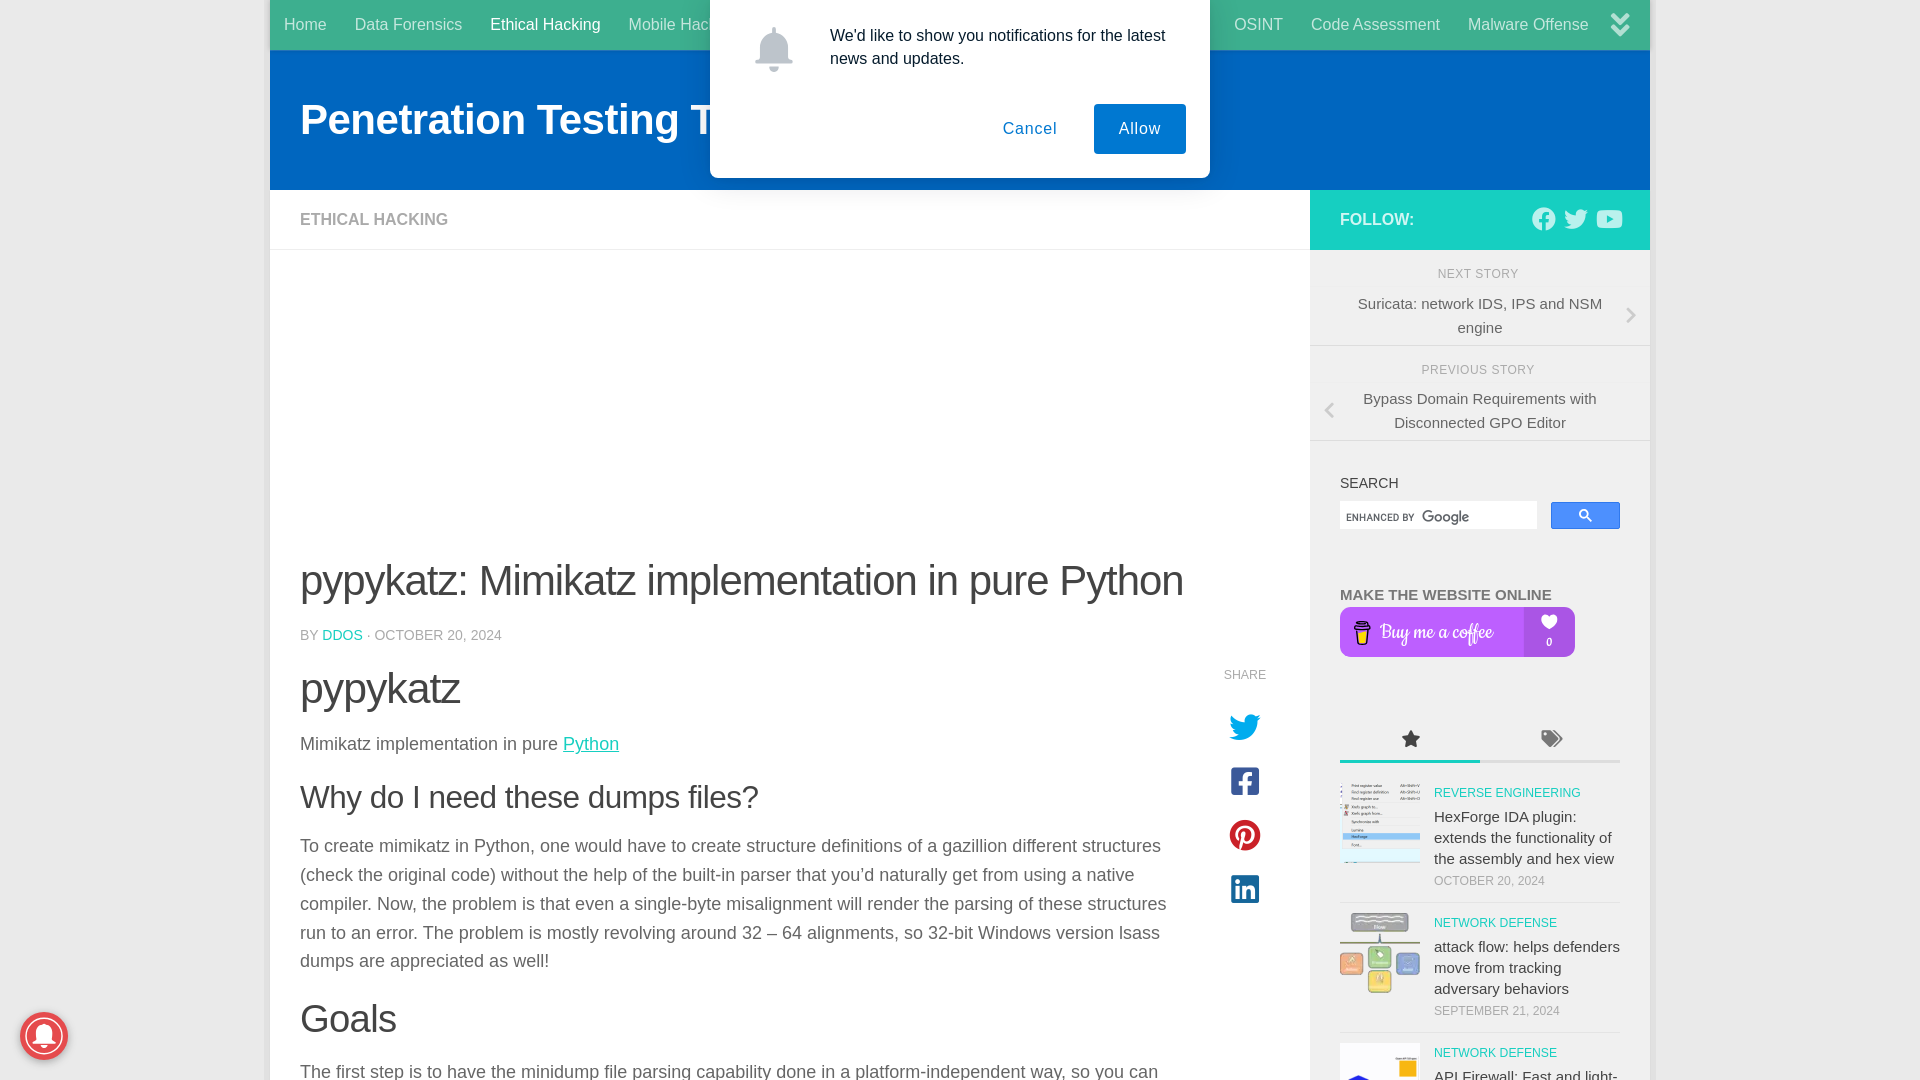The height and width of the screenshot is (1080, 1920).
Task: Click the LinkedIn share icon
Action: (x=1244, y=887)
